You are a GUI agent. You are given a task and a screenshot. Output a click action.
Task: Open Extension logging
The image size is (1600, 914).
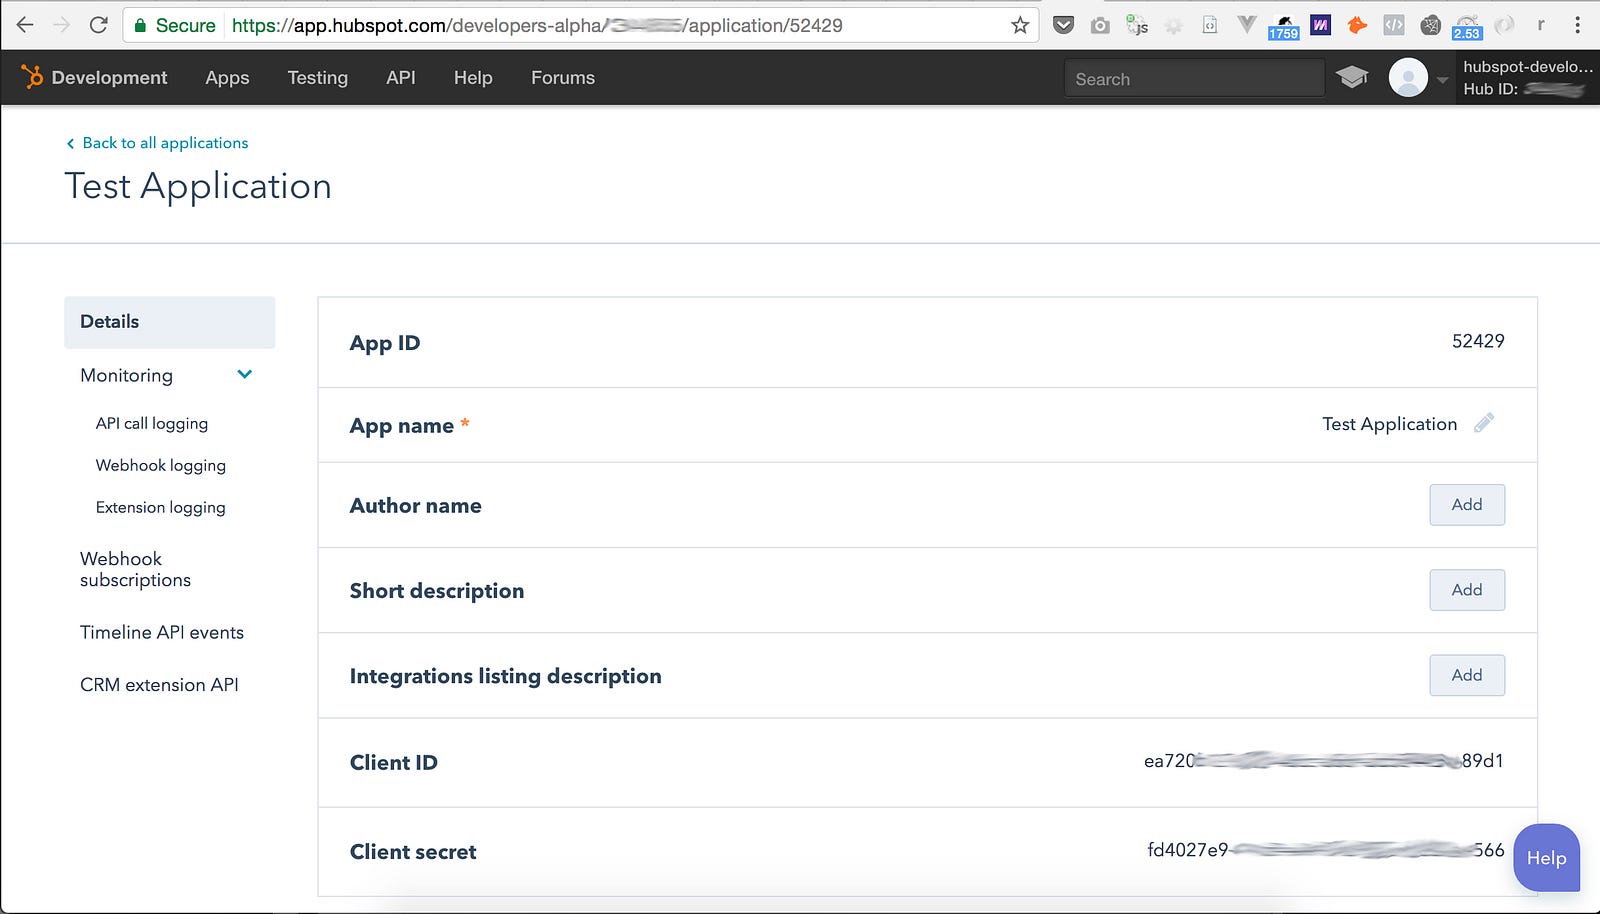tap(161, 507)
